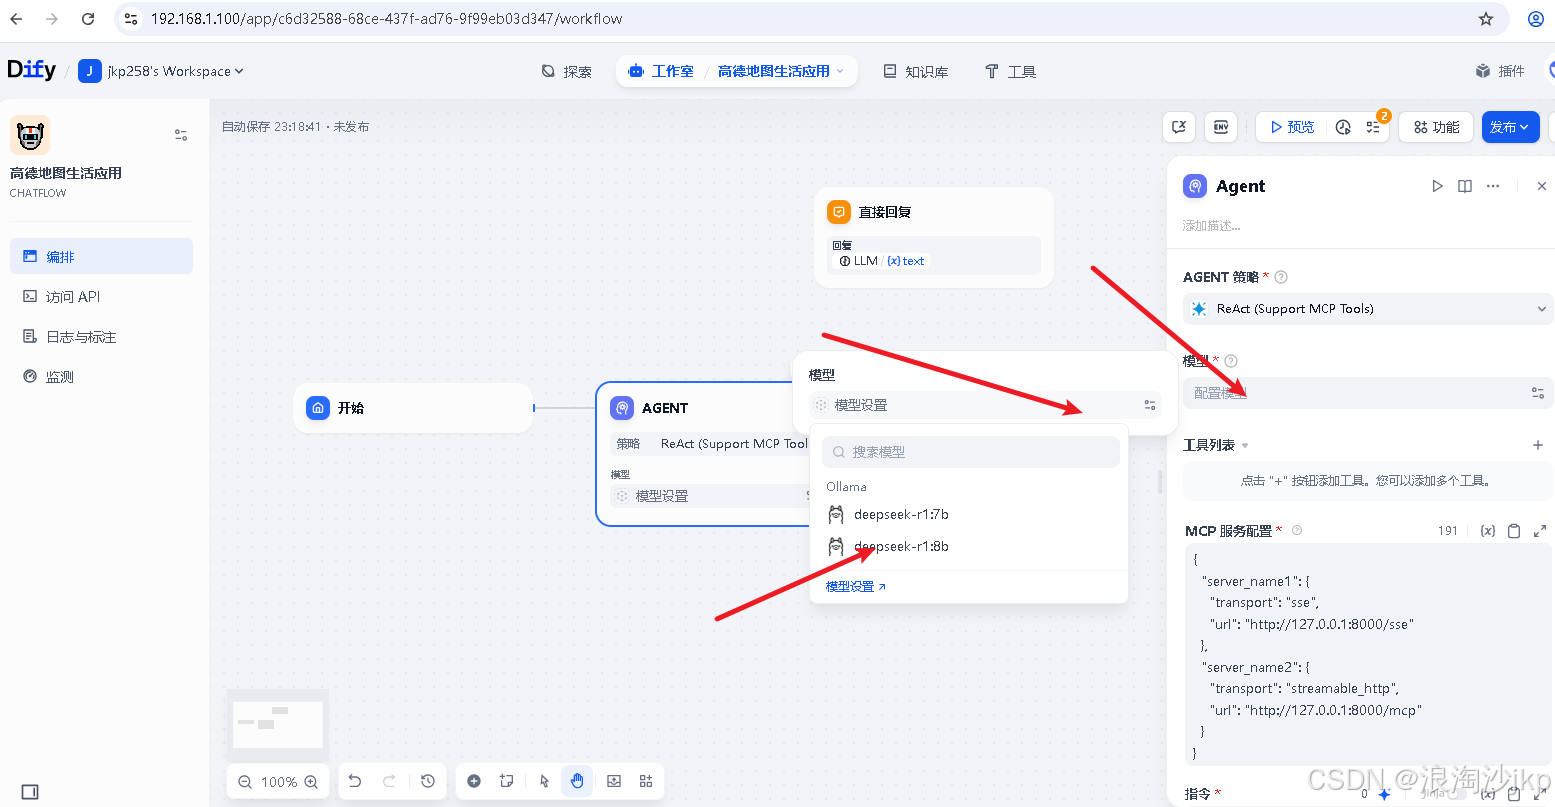Open the 发布 publish dropdown
Image resolution: width=1555 pixels, height=807 pixels.
1510,127
